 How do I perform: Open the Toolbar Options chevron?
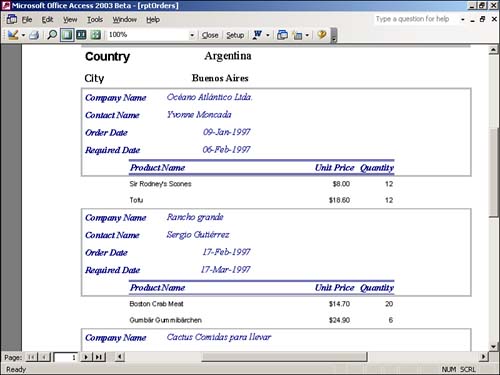click(334, 35)
